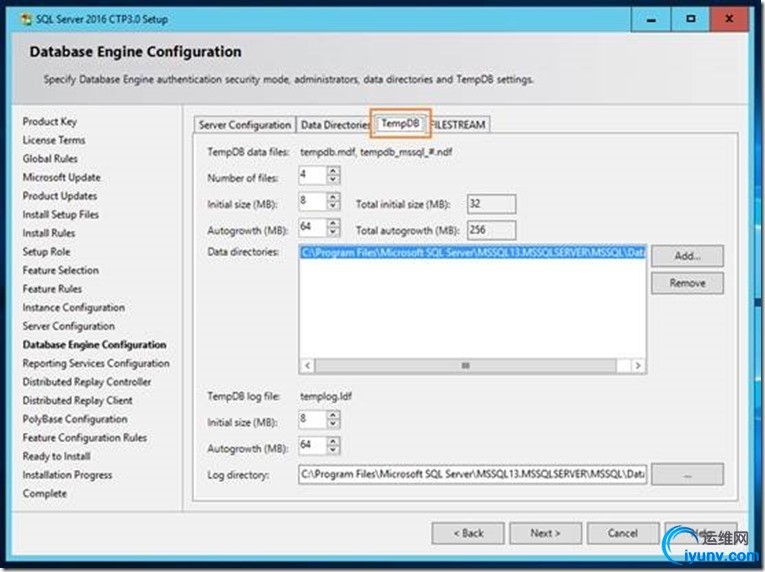Cancel the SQL Server setup
The height and width of the screenshot is (572, 765).
tap(623, 533)
